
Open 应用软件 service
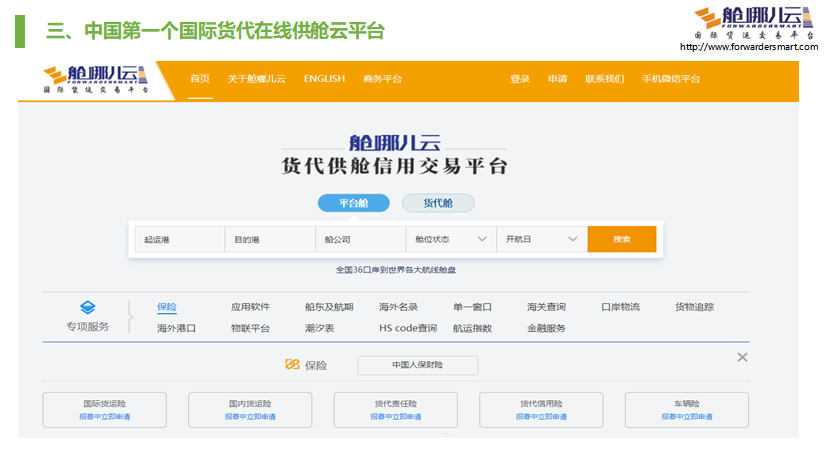pyautogui.click(x=250, y=307)
